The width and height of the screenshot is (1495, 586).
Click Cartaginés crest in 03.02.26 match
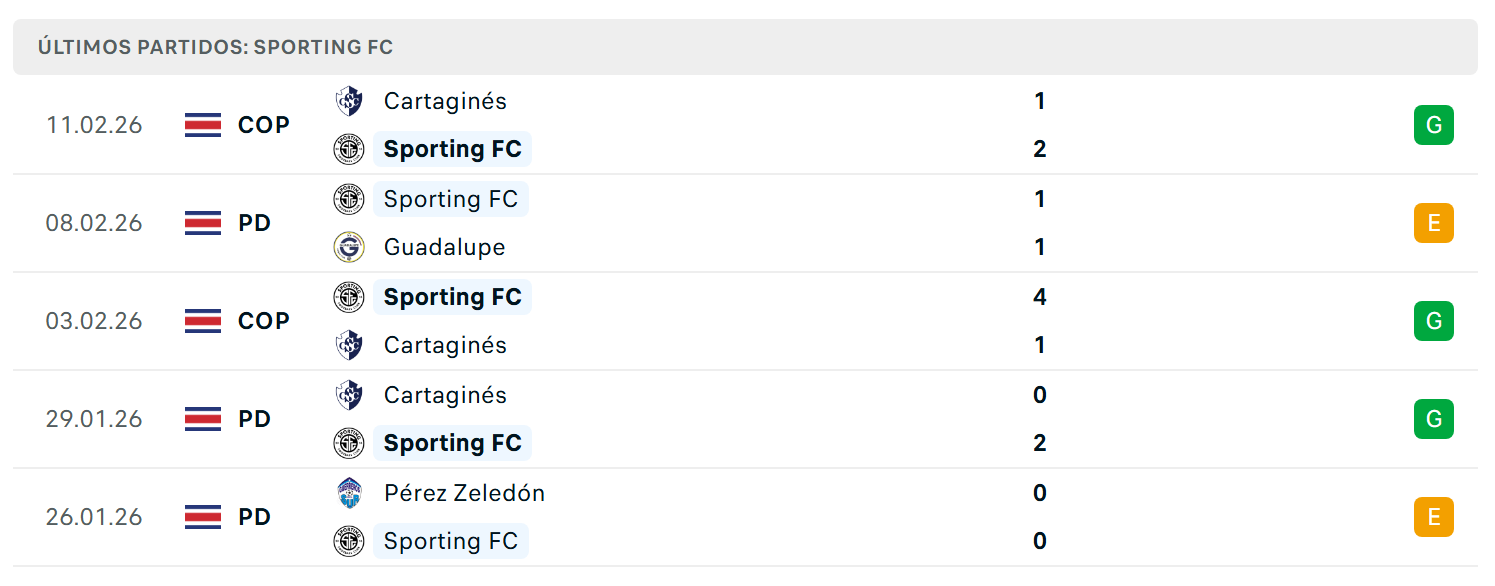coord(349,345)
